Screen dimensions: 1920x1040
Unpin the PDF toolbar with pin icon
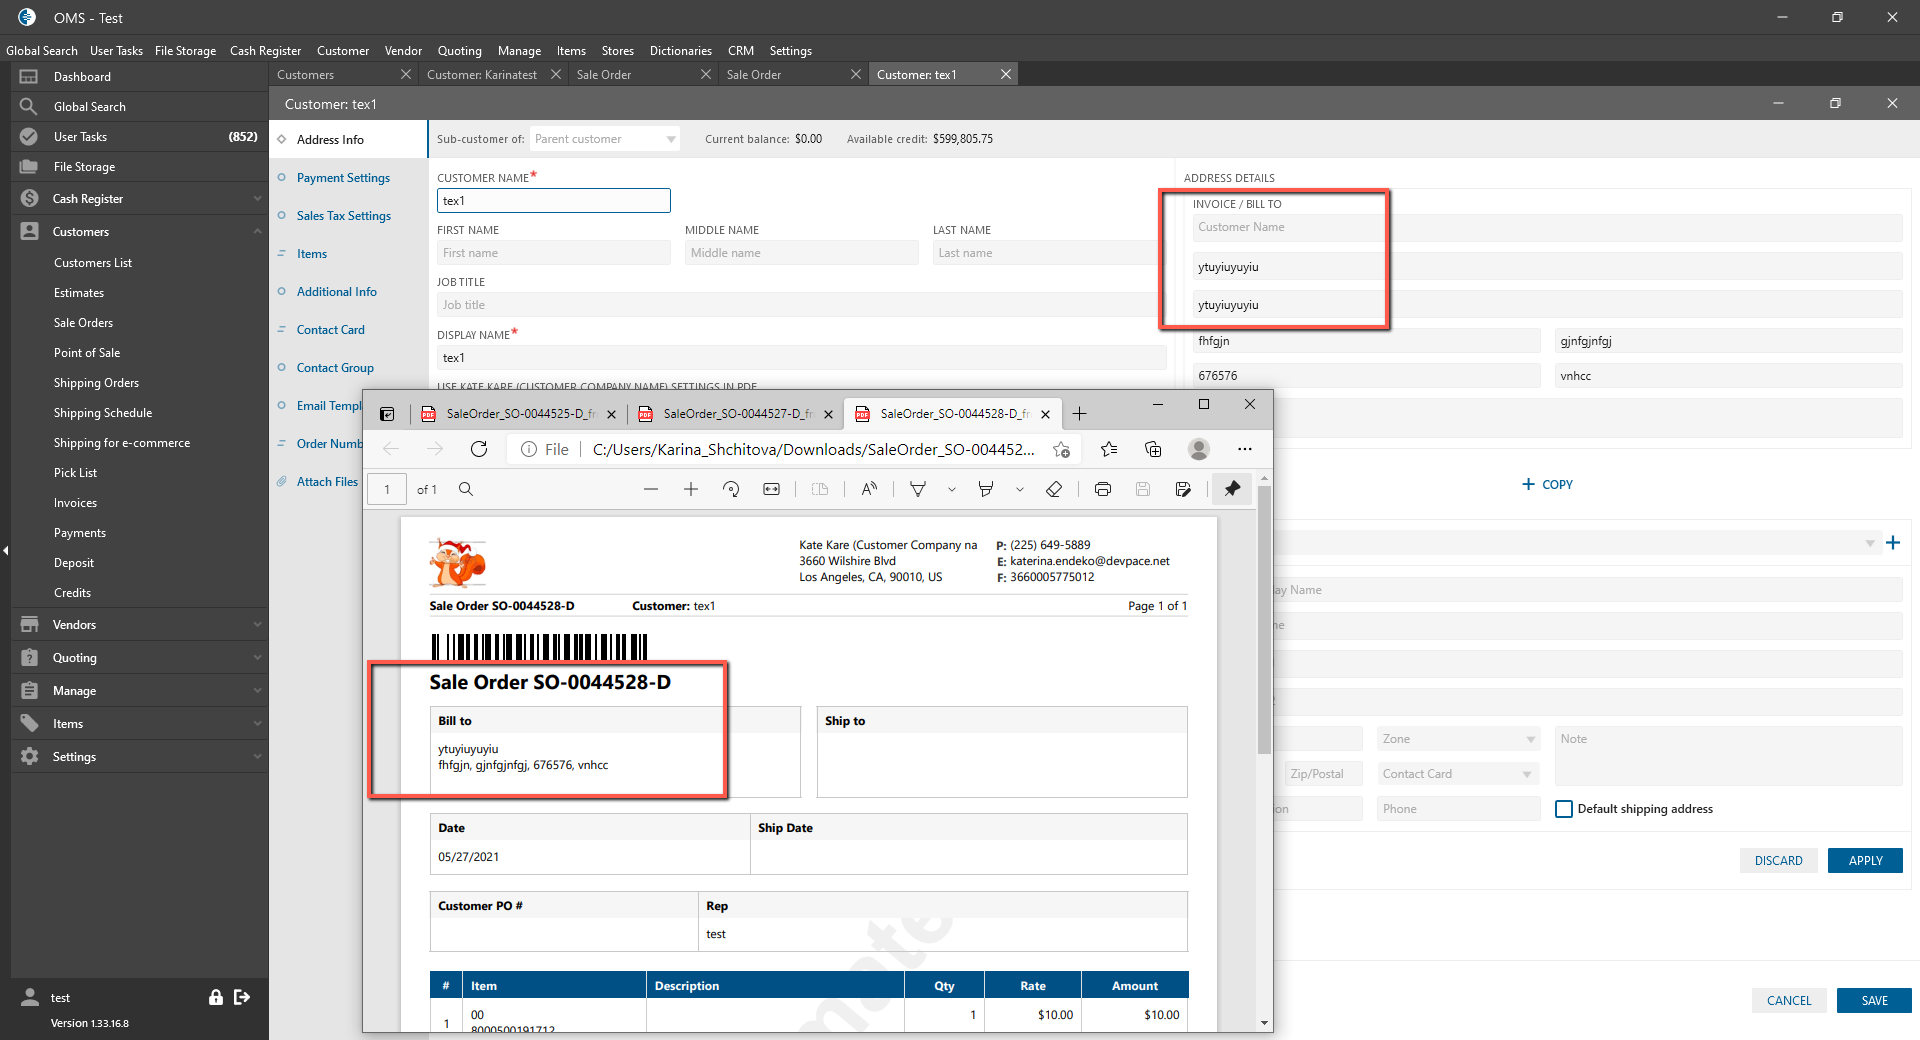[1232, 489]
